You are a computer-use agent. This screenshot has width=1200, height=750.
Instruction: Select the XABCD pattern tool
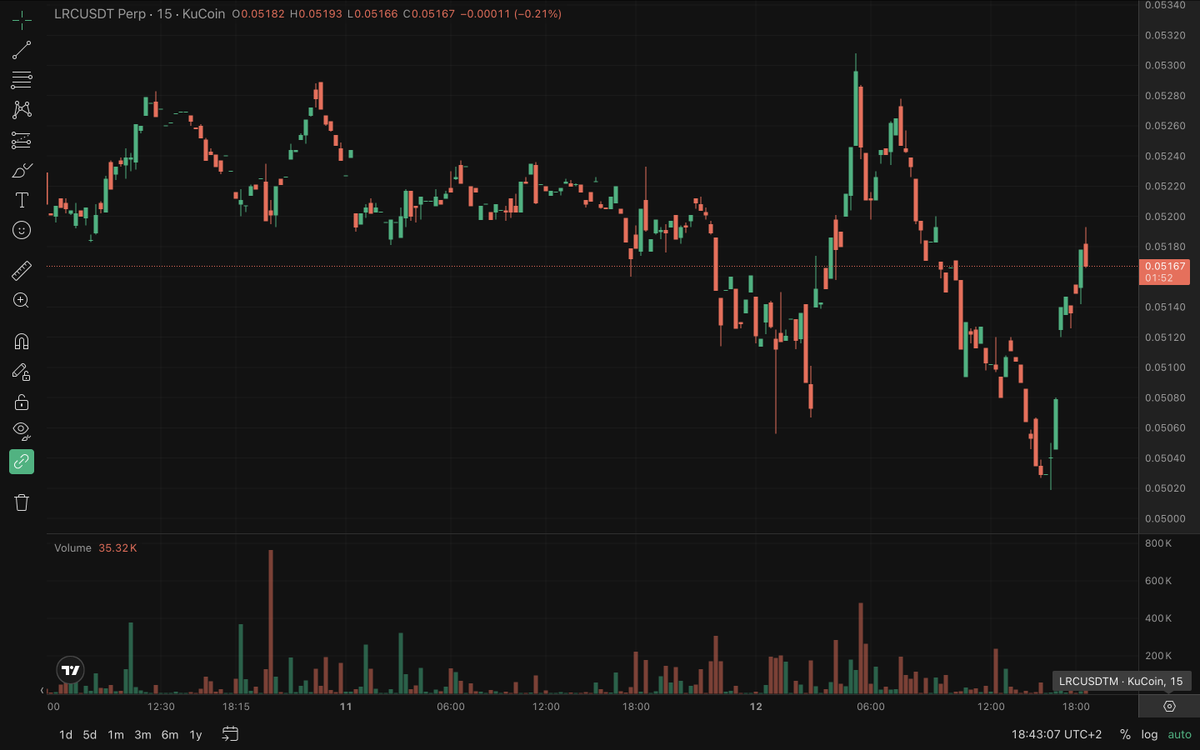(21, 110)
